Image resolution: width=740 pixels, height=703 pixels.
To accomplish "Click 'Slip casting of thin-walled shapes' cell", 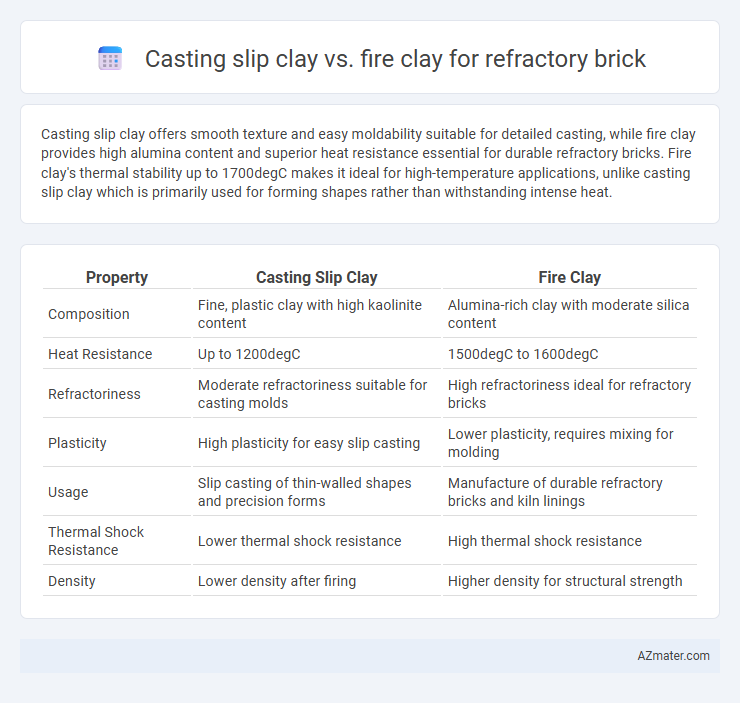I will [x=316, y=492].
